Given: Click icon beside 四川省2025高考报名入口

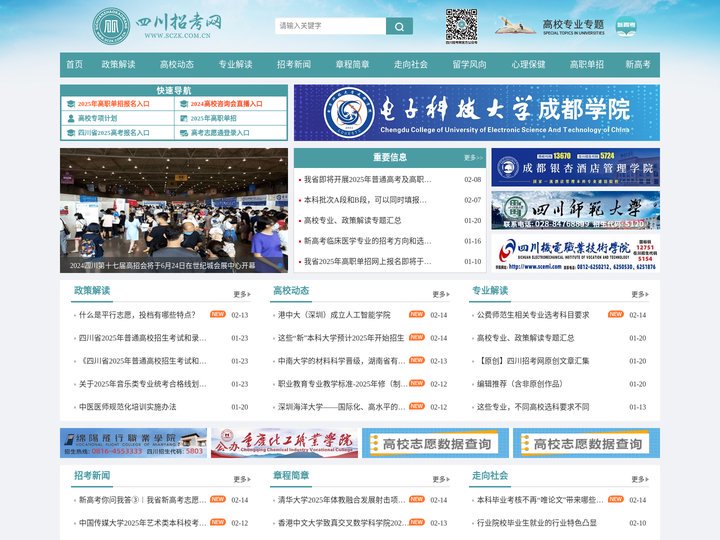Looking at the screenshot, I should coord(71,133).
